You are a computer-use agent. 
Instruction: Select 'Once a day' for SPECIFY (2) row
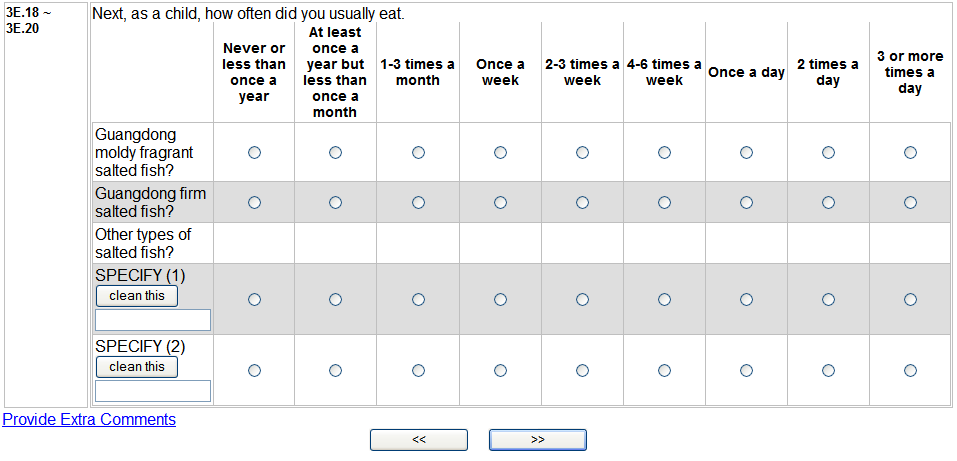coord(746,370)
